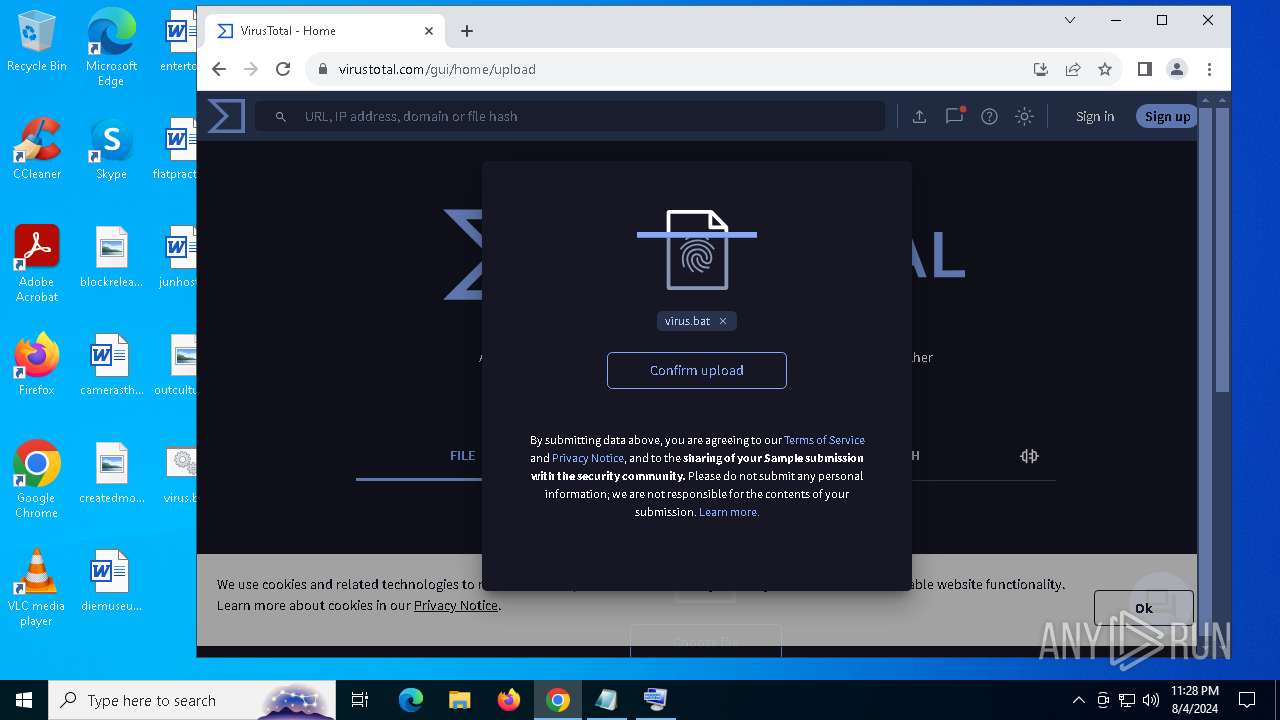1280x720 pixels.
Task: Open Firefox desktop shortcut
Action: (x=37, y=365)
